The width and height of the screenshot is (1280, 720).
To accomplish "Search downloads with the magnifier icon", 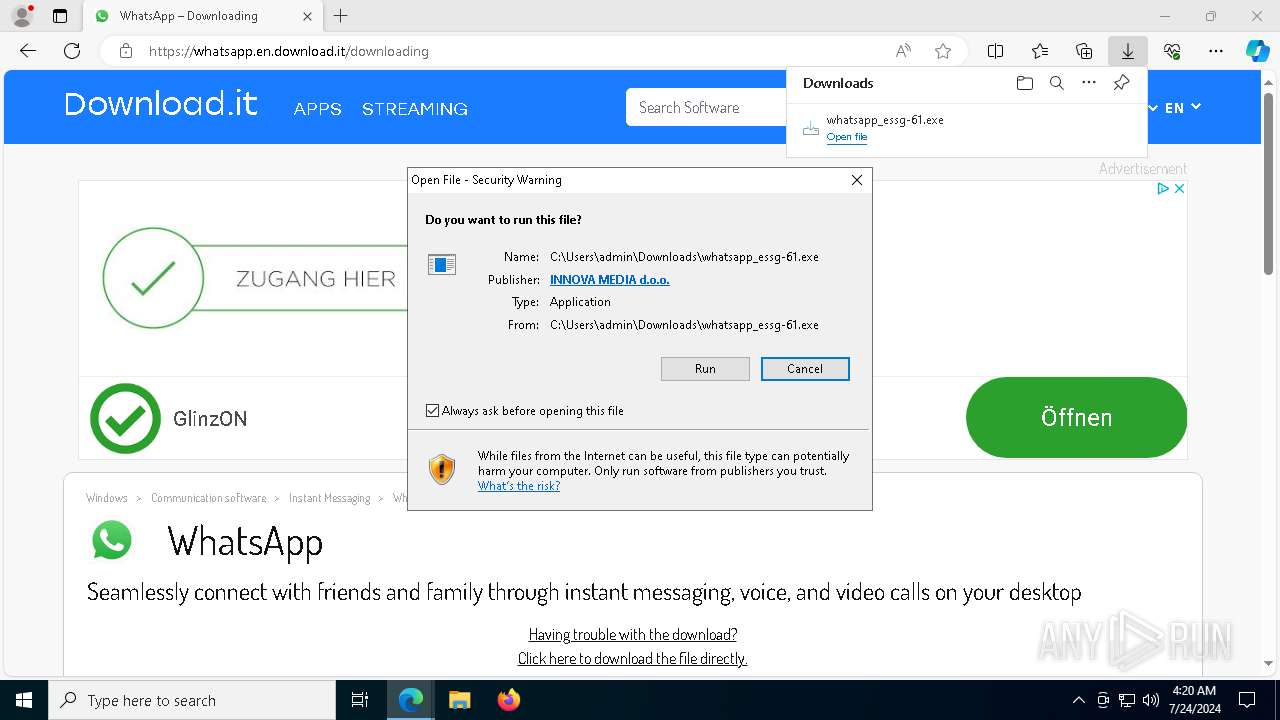I will tap(1057, 83).
